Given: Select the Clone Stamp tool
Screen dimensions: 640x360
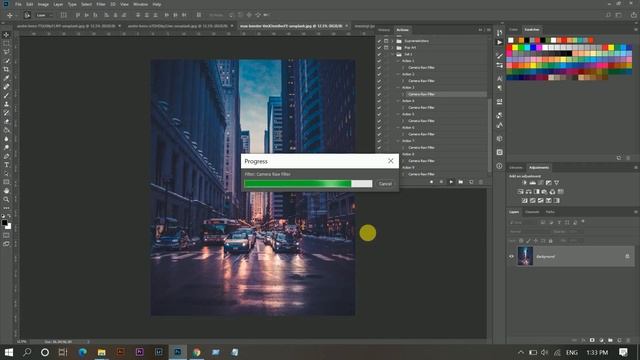Looking at the screenshot, I should click(6, 104).
